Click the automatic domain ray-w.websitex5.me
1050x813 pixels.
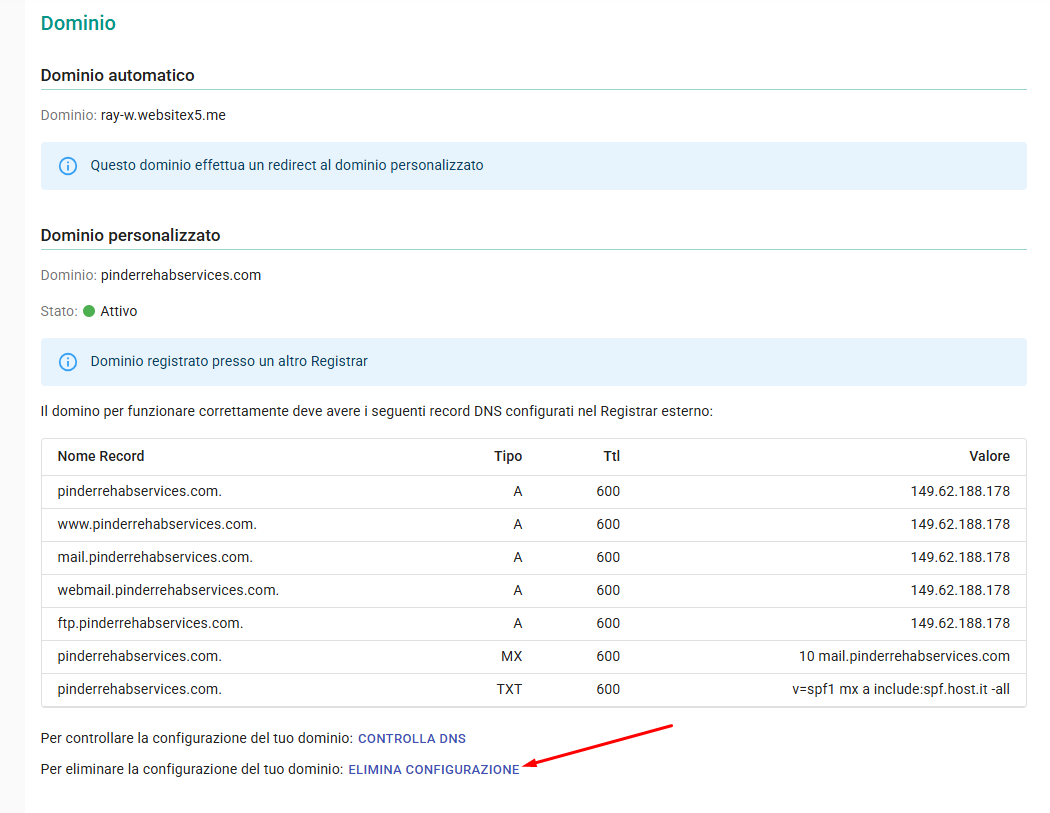click(163, 115)
